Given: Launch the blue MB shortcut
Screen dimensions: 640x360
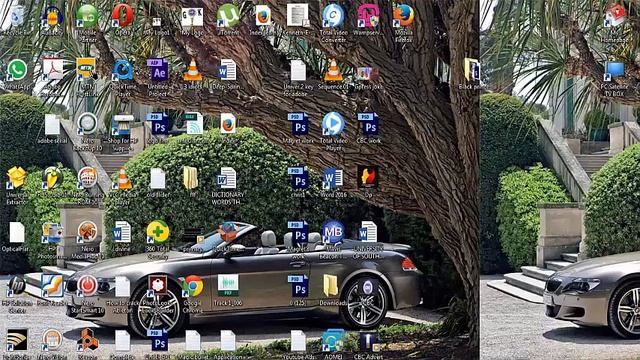Looking at the screenshot, I should [x=333, y=232].
